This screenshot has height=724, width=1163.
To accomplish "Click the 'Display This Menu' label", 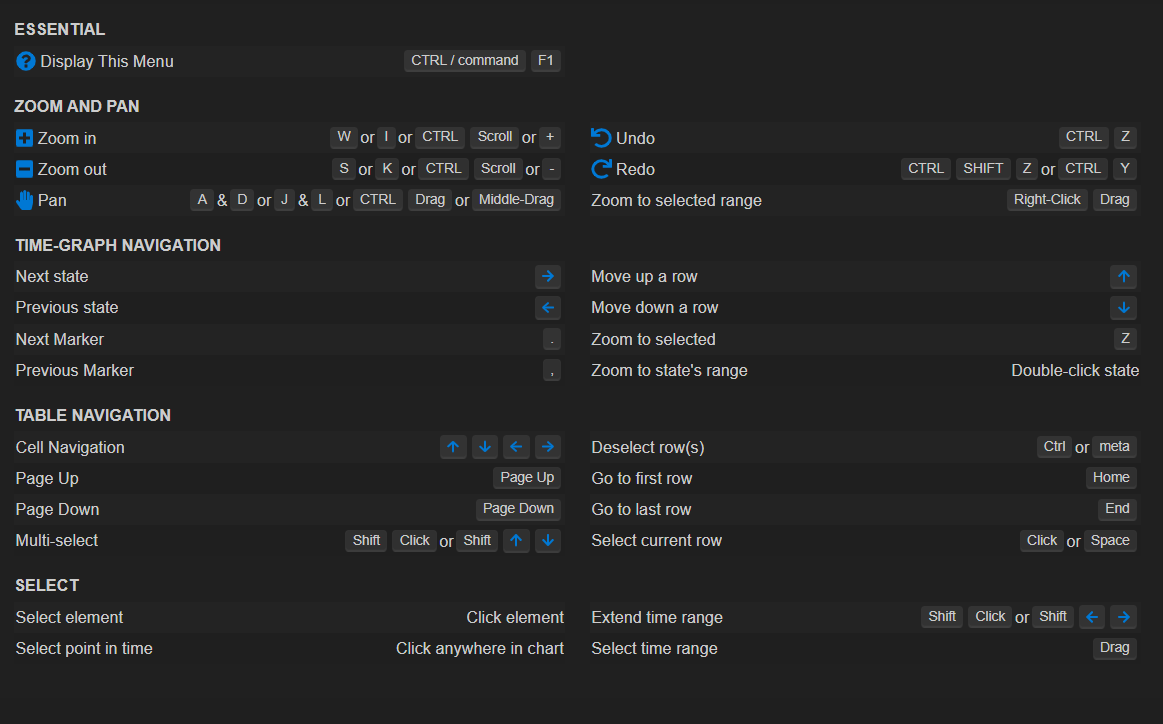I will pyautogui.click(x=107, y=62).
